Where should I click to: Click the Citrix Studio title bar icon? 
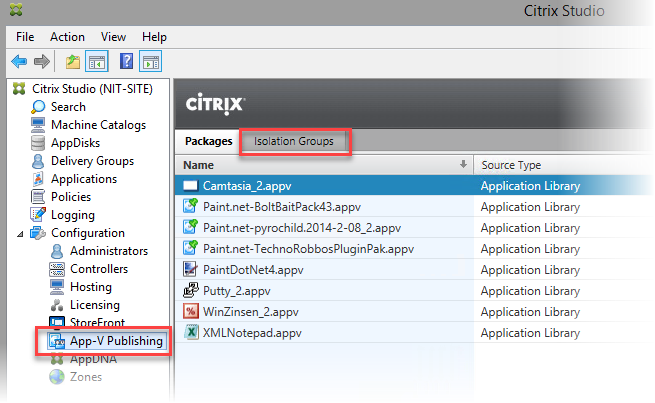pos(16,9)
